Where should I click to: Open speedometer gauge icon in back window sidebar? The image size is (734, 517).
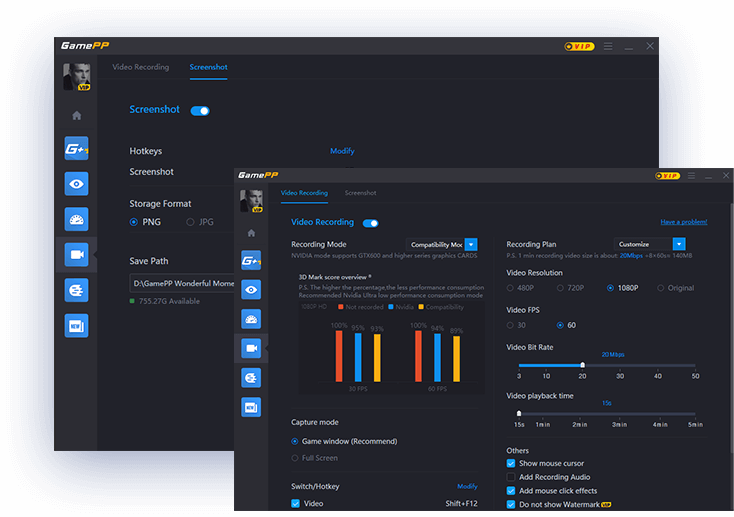coord(77,219)
